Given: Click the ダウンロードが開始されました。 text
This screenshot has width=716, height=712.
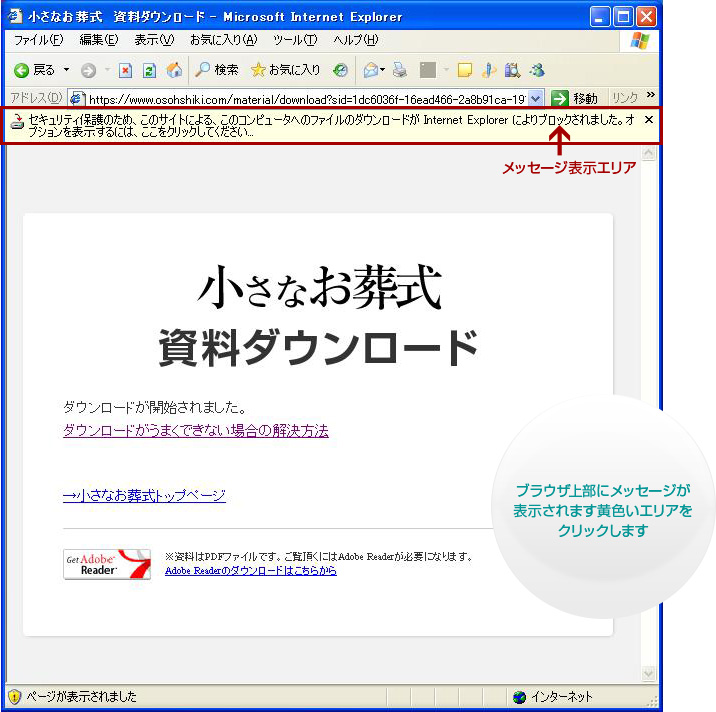Looking at the screenshot, I should tap(155, 407).
